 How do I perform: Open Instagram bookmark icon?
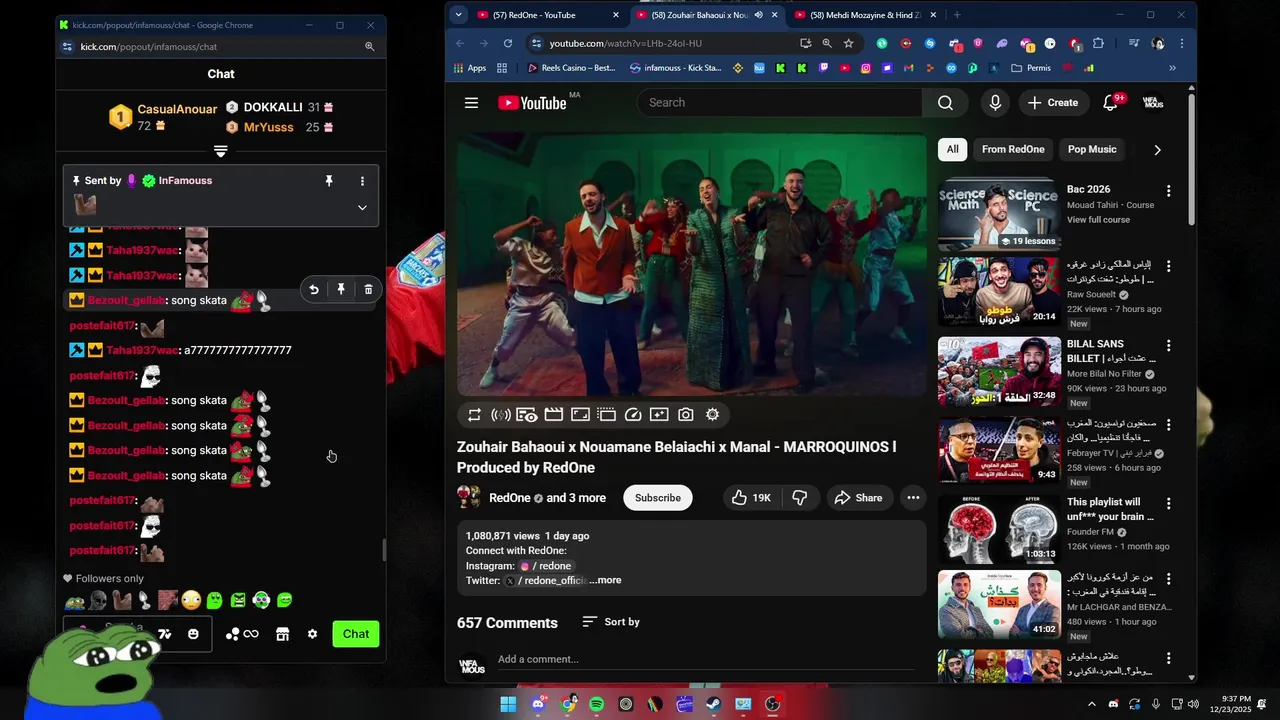[x=866, y=68]
